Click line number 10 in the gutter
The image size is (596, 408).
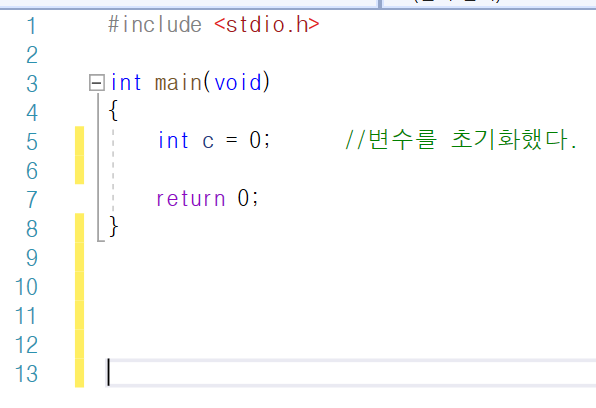(x=26, y=287)
